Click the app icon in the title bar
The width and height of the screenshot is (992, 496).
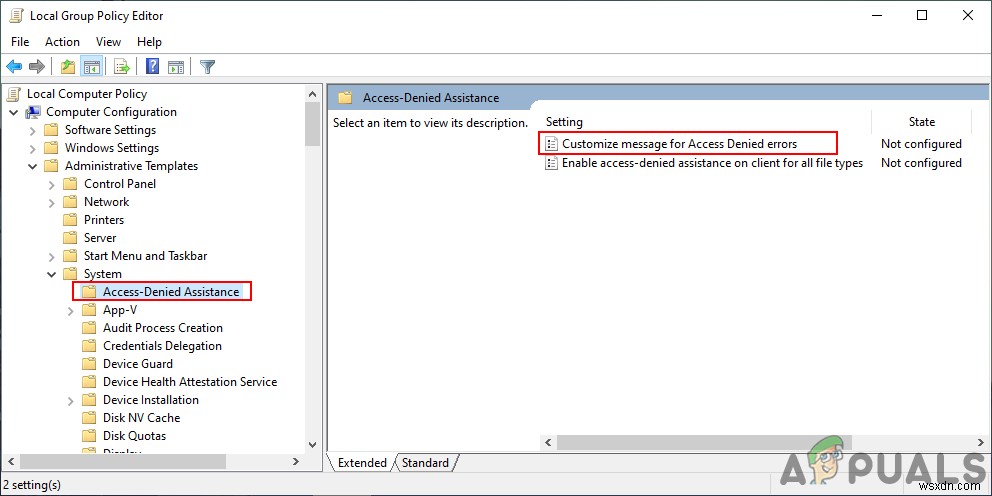tap(16, 16)
